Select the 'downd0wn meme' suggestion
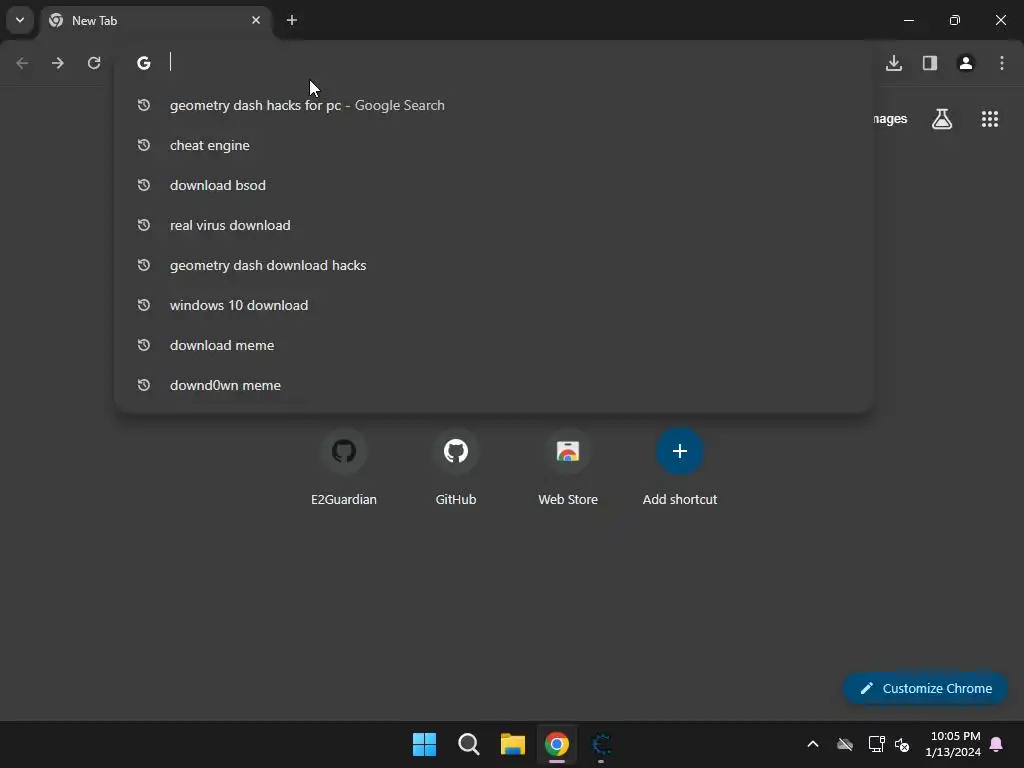 (494, 385)
